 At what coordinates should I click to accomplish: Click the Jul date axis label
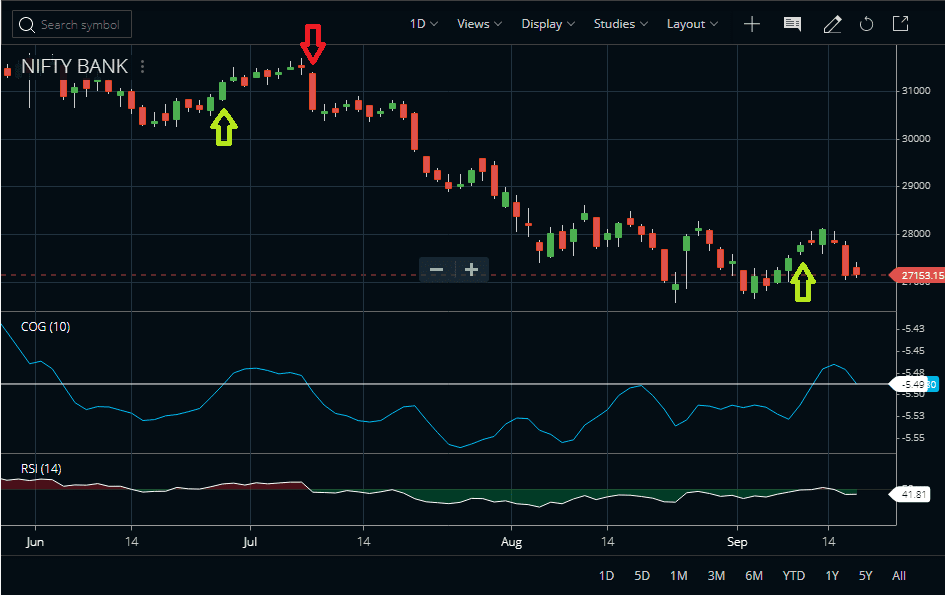pos(250,542)
